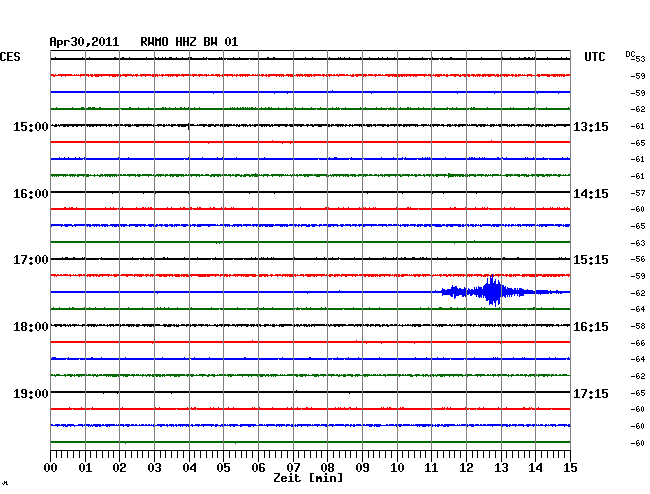Click the station label RWMO HHZ BW 01
Screen dimensions: 650x494
189,42
